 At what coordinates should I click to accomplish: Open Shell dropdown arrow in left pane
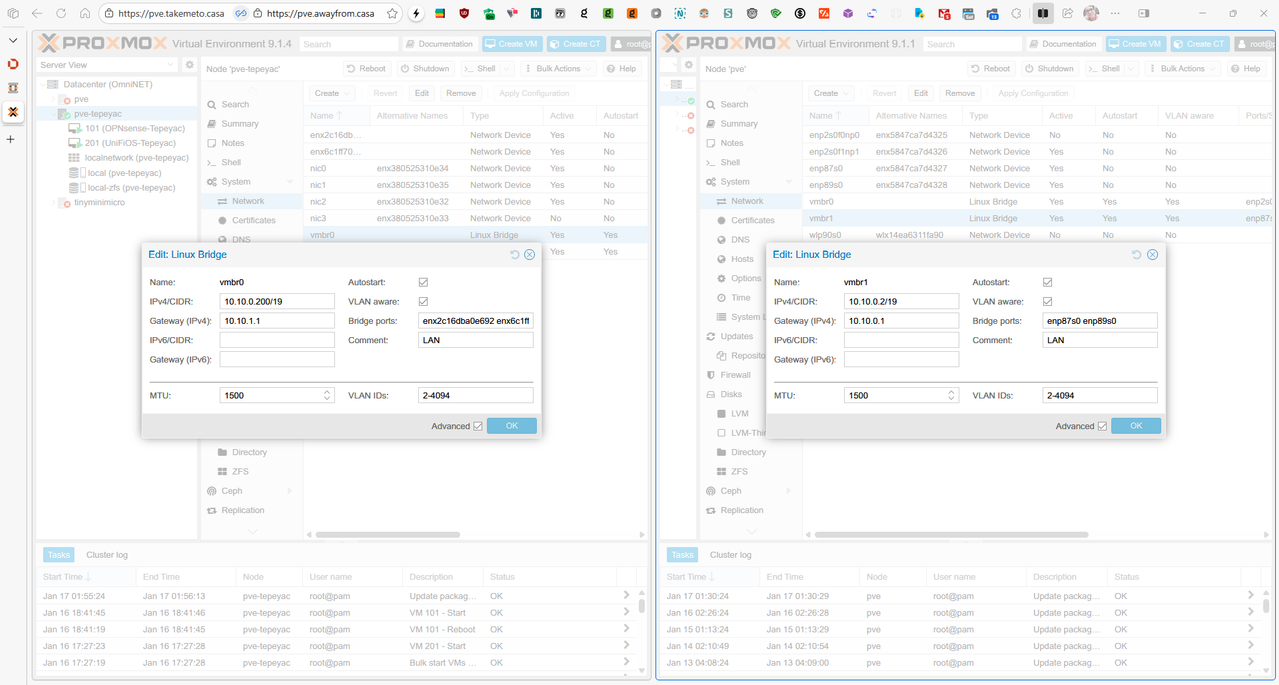pyautogui.click(x=507, y=69)
